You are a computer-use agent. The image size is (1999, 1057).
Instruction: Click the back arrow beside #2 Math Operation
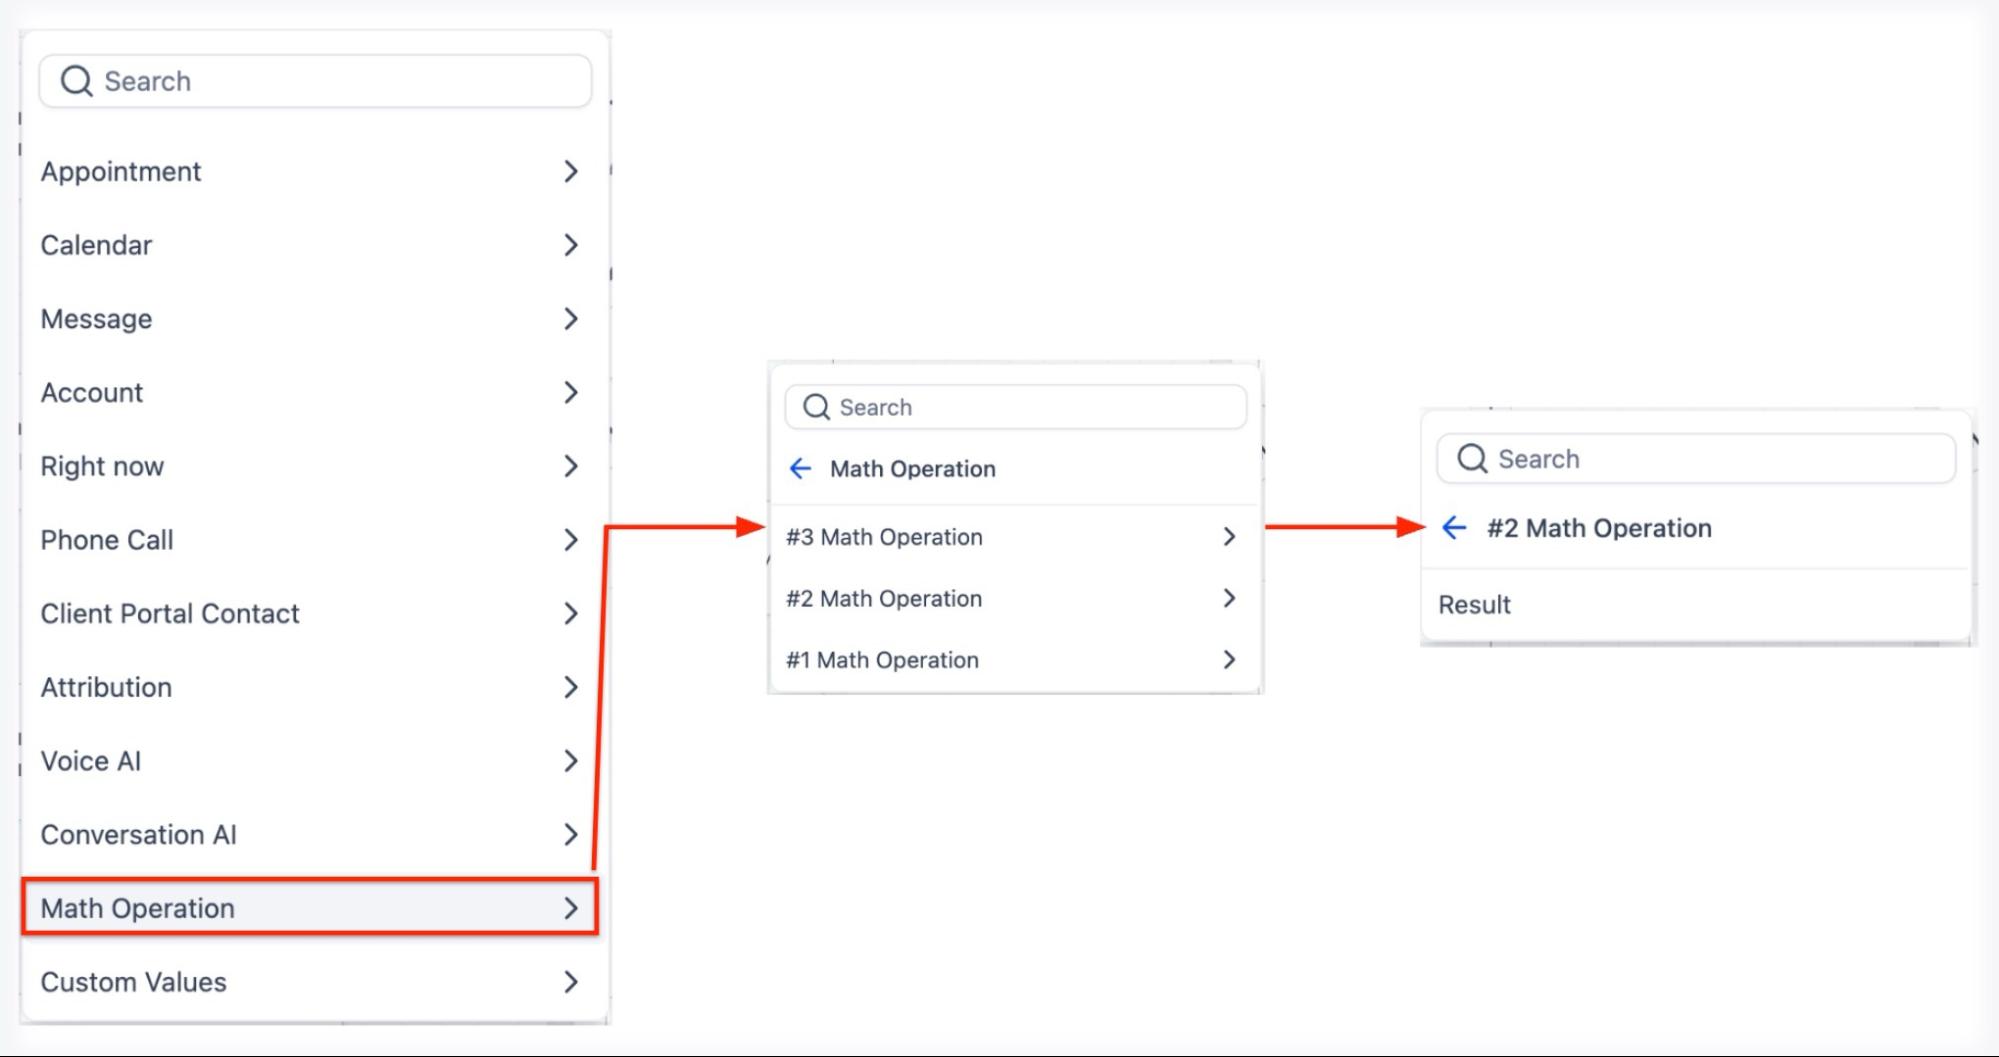tap(1454, 528)
